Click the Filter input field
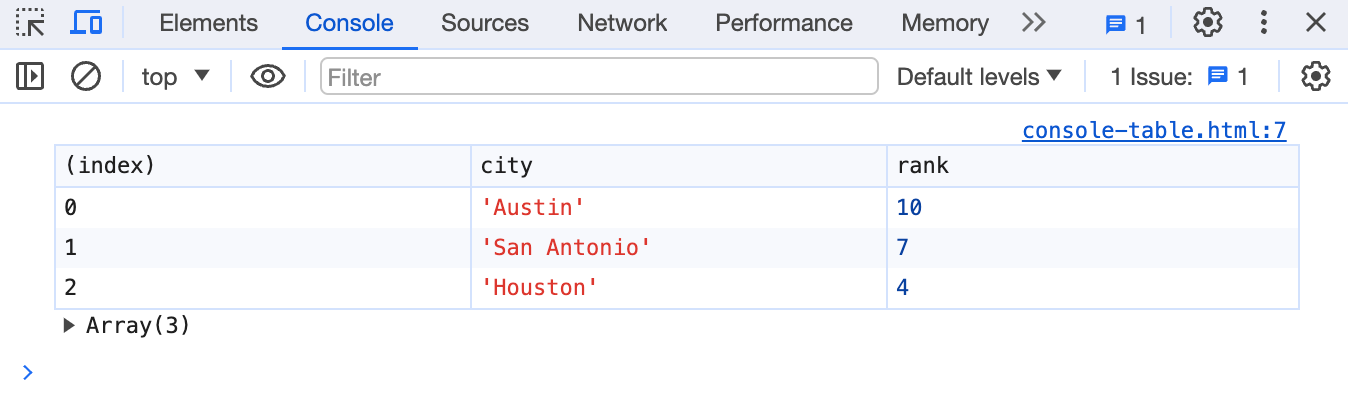Screen dimensions: 1348x415 point(598,76)
